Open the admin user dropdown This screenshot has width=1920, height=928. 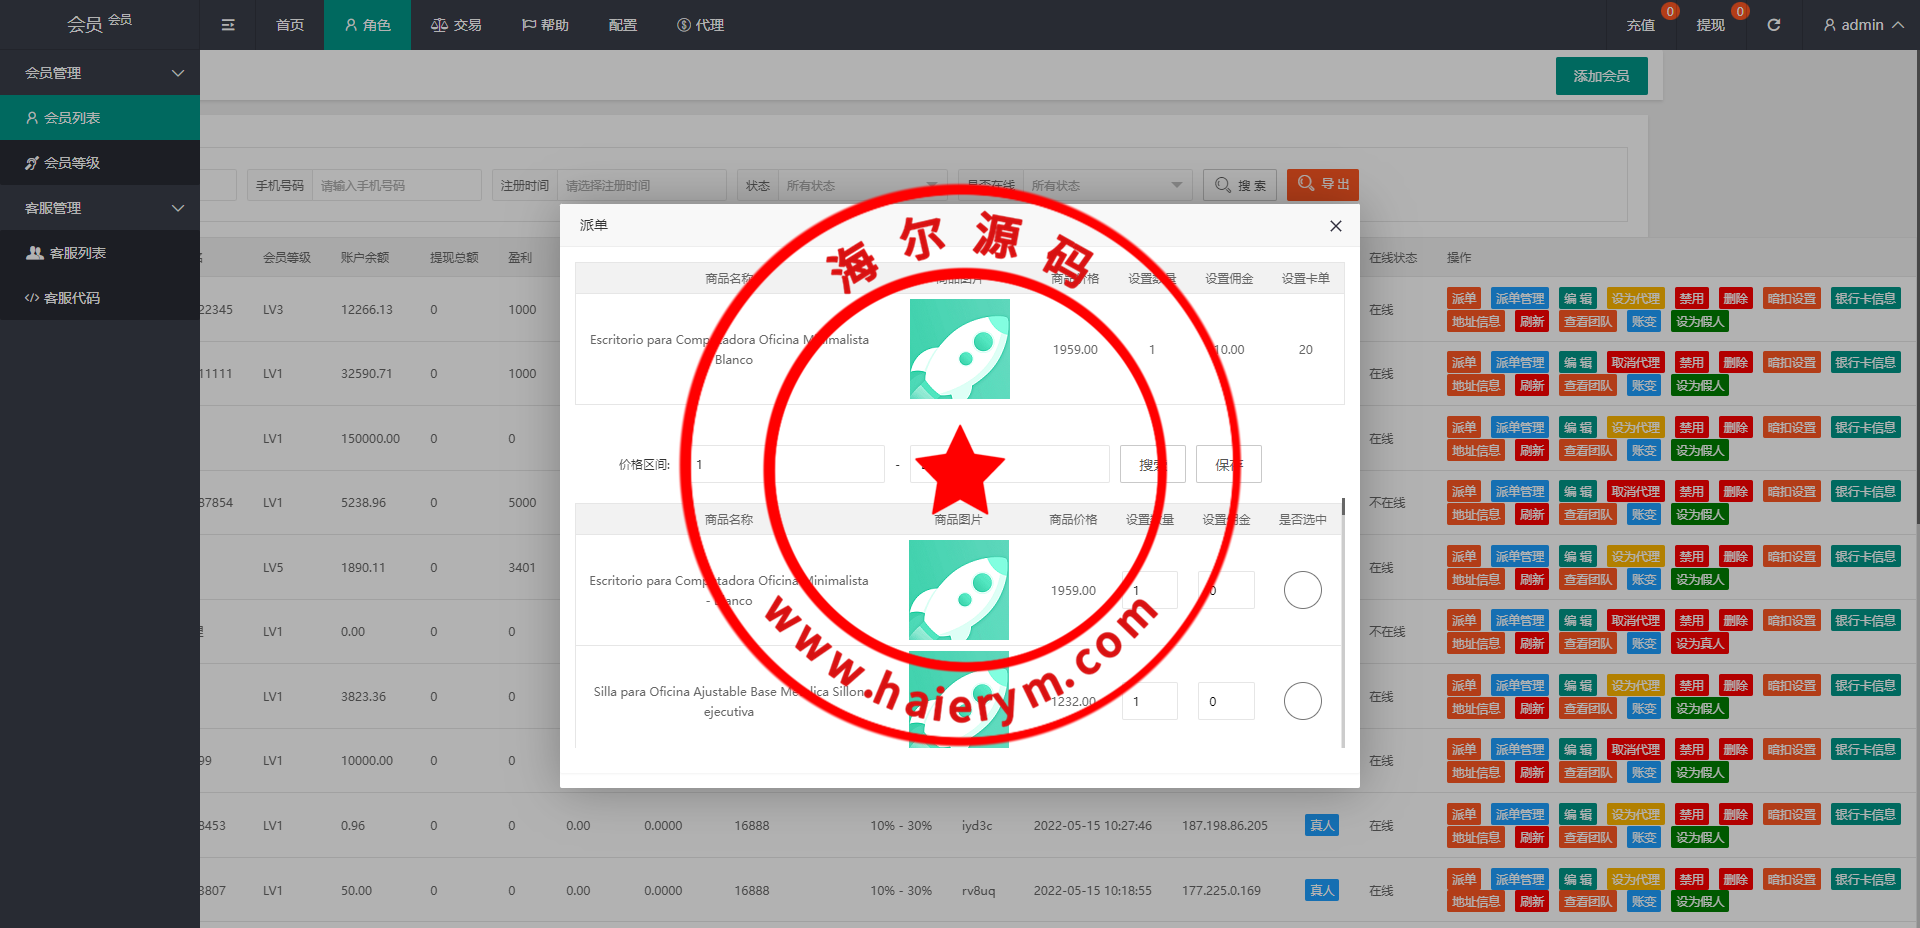pyautogui.click(x=1862, y=25)
